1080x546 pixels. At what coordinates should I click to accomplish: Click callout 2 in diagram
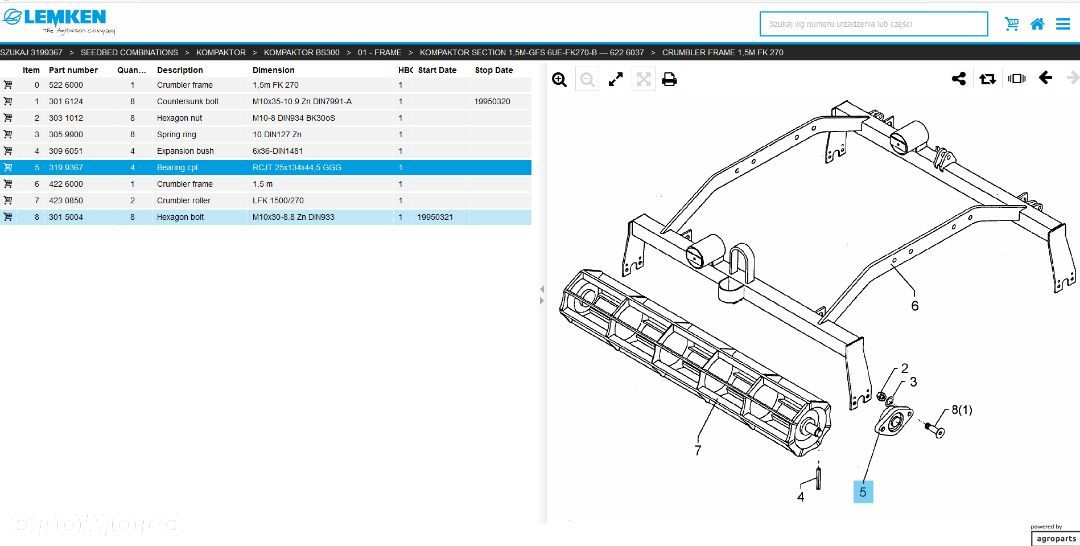click(904, 369)
